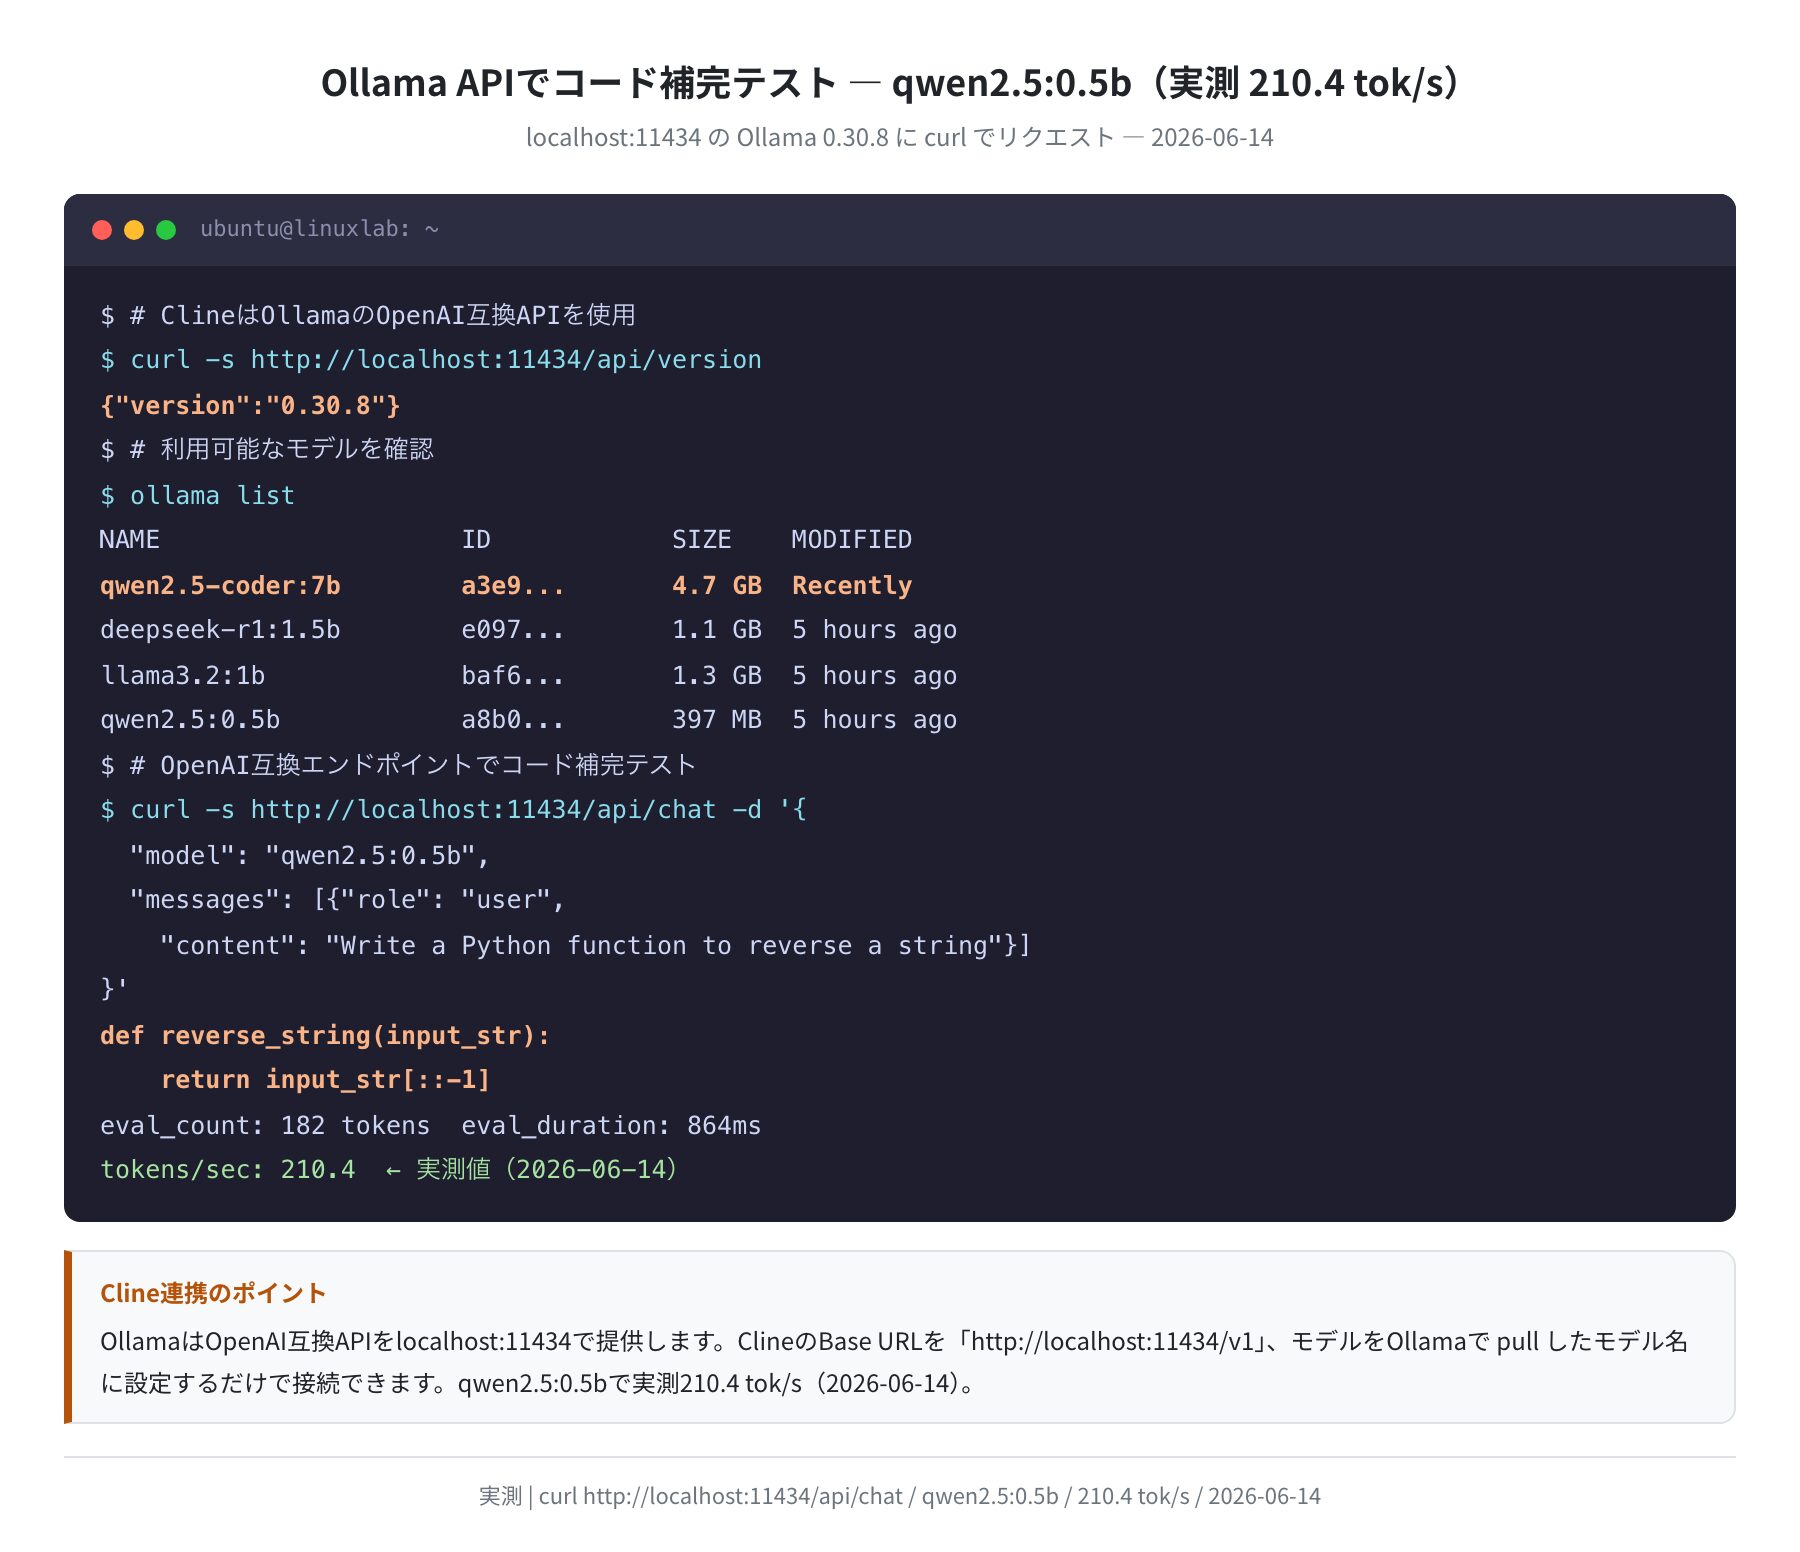Click the model name llama3.2:1b
Screen dimensions: 1800x1552
click(183, 675)
